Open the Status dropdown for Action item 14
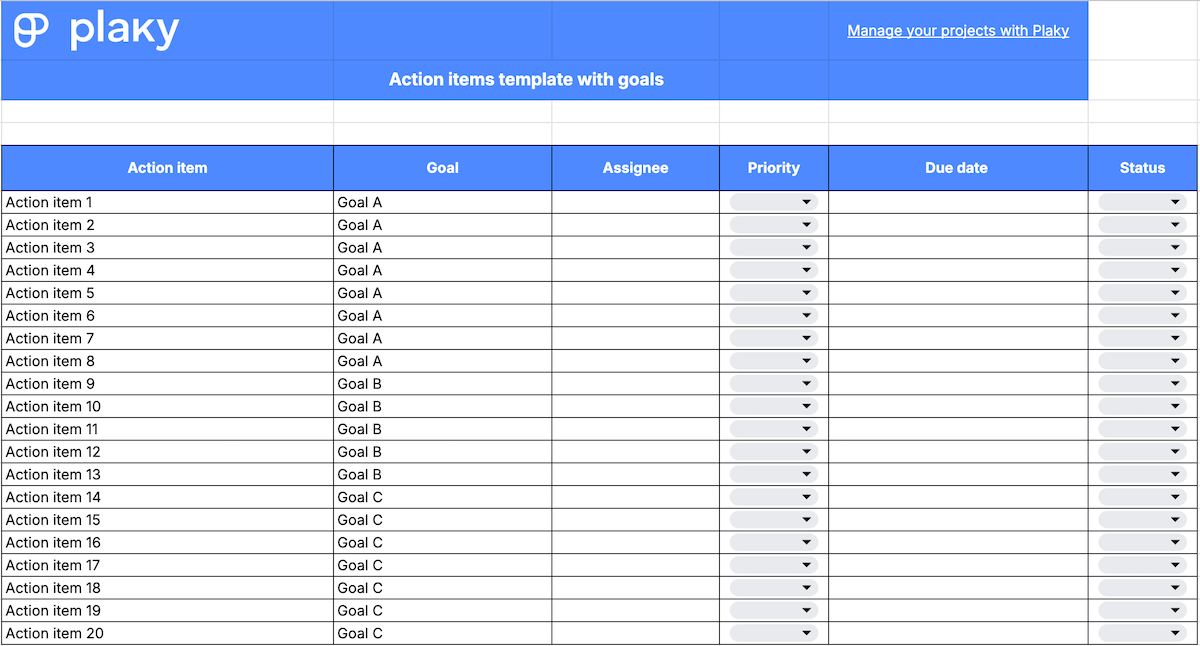This screenshot has width=1200, height=646. tap(1141, 497)
